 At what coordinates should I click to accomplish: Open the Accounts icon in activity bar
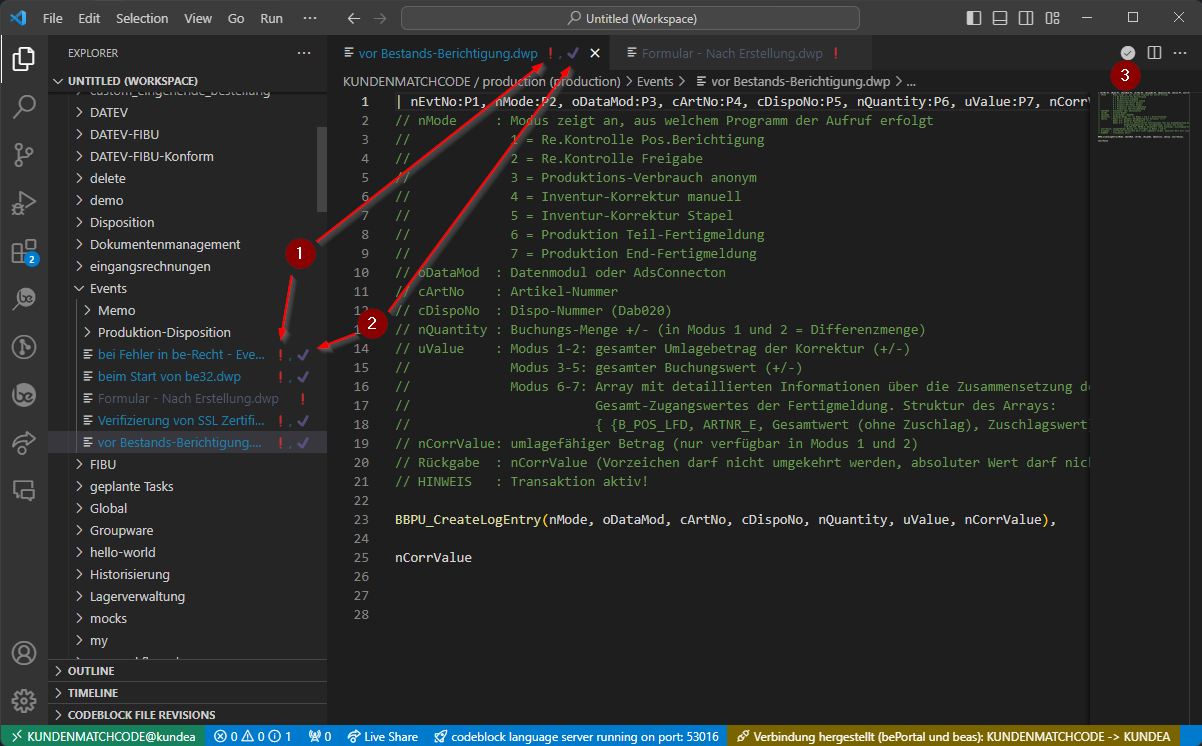point(23,653)
